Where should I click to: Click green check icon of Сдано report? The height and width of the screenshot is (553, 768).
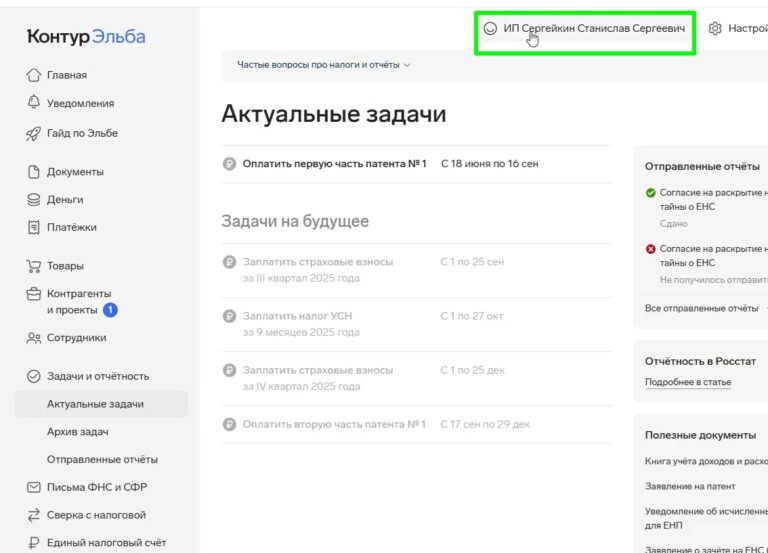point(650,193)
